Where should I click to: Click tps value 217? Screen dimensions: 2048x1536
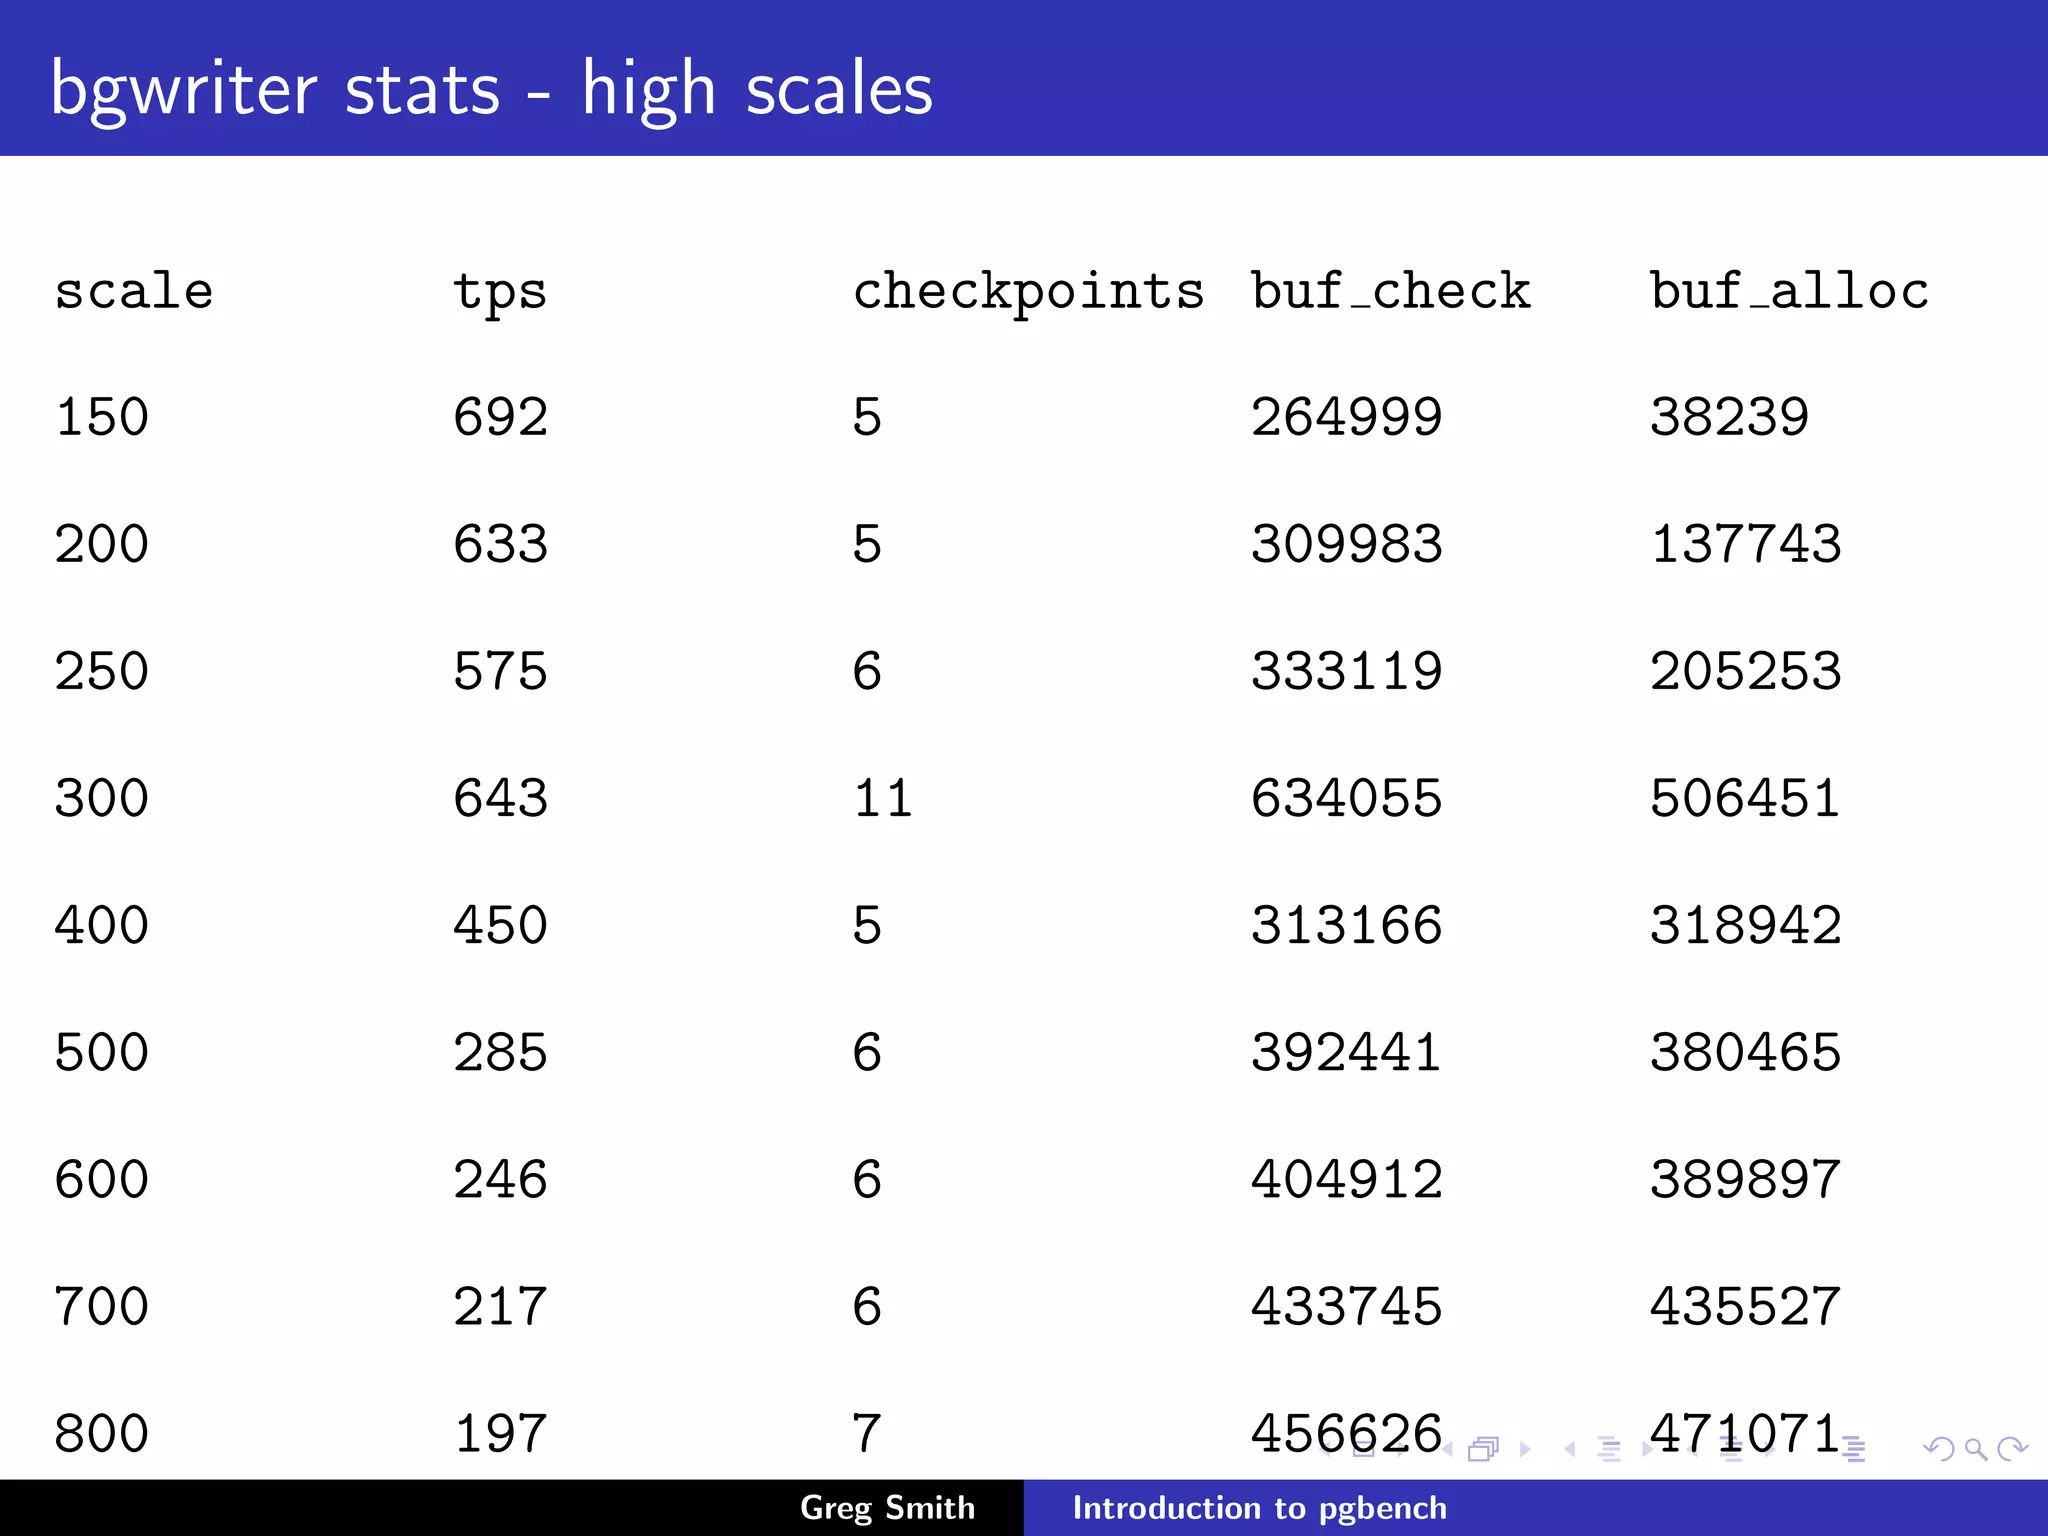point(500,1306)
